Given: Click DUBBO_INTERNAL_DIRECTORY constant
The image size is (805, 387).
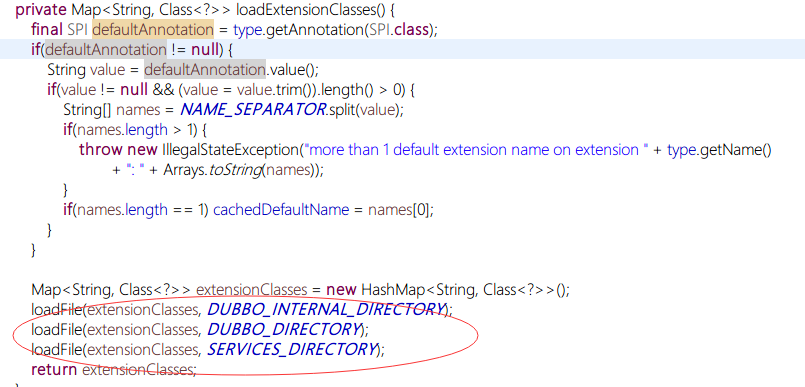Looking at the screenshot, I should (327, 309).
